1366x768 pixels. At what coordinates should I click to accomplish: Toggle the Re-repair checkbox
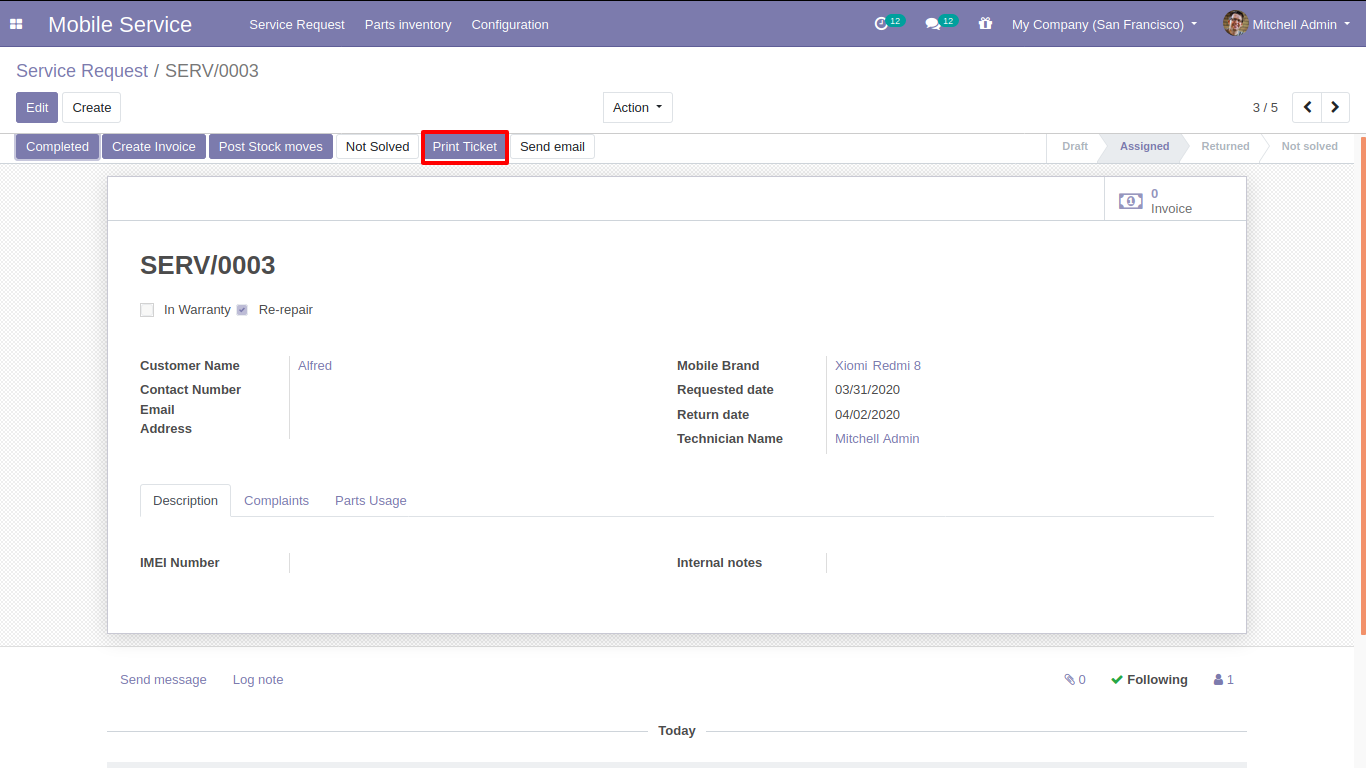[x=242, y=310]
